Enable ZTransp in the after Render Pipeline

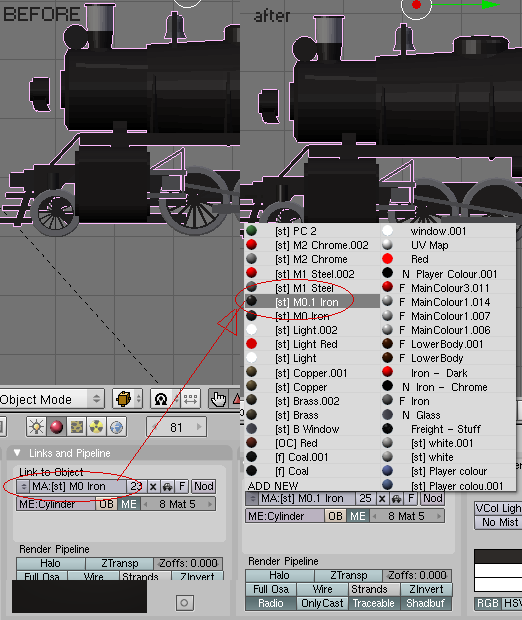[349, 575]
